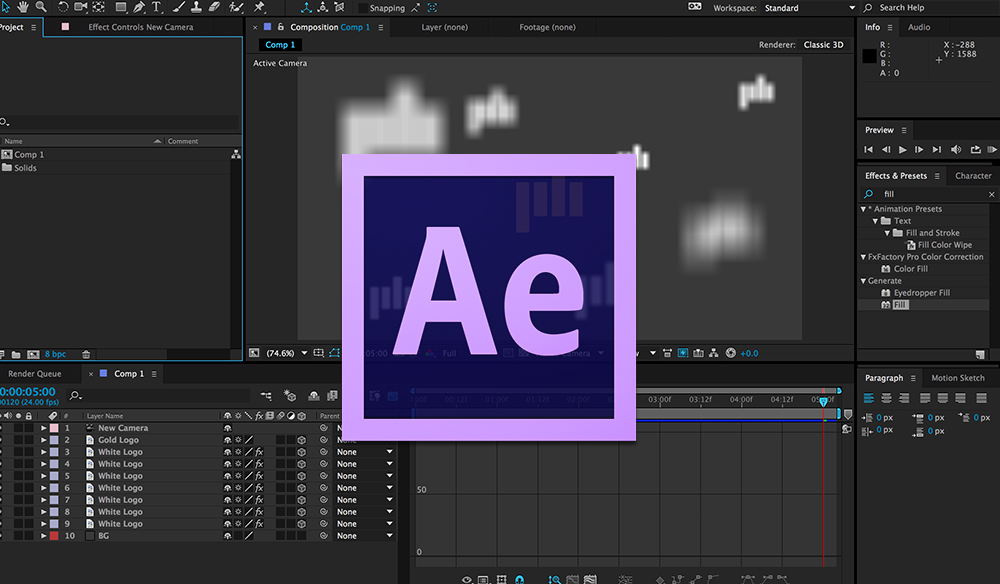
Task: Select the Clone Stamp tool
Action: (195, 7)
